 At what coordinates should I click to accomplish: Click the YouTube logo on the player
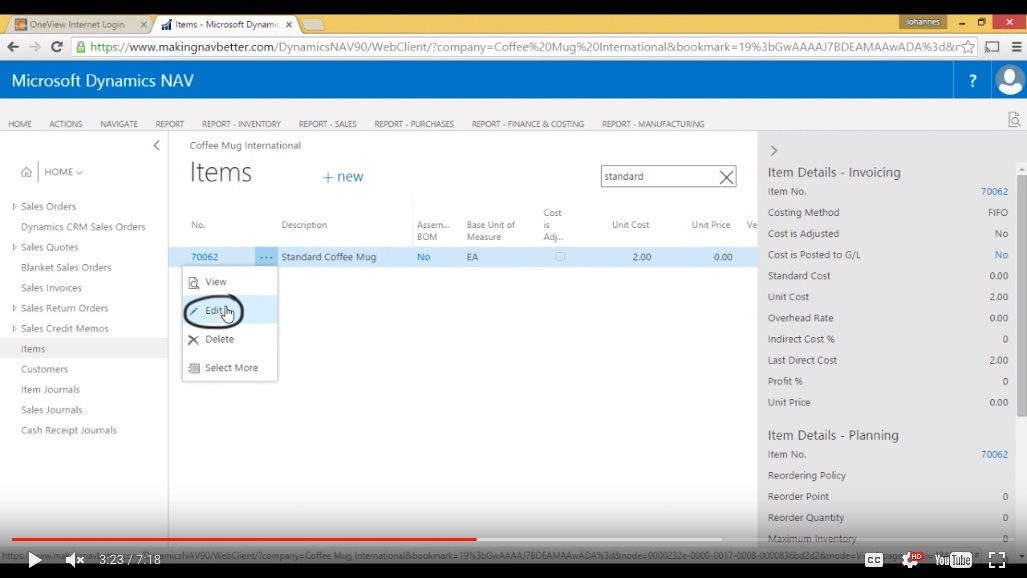953,560
